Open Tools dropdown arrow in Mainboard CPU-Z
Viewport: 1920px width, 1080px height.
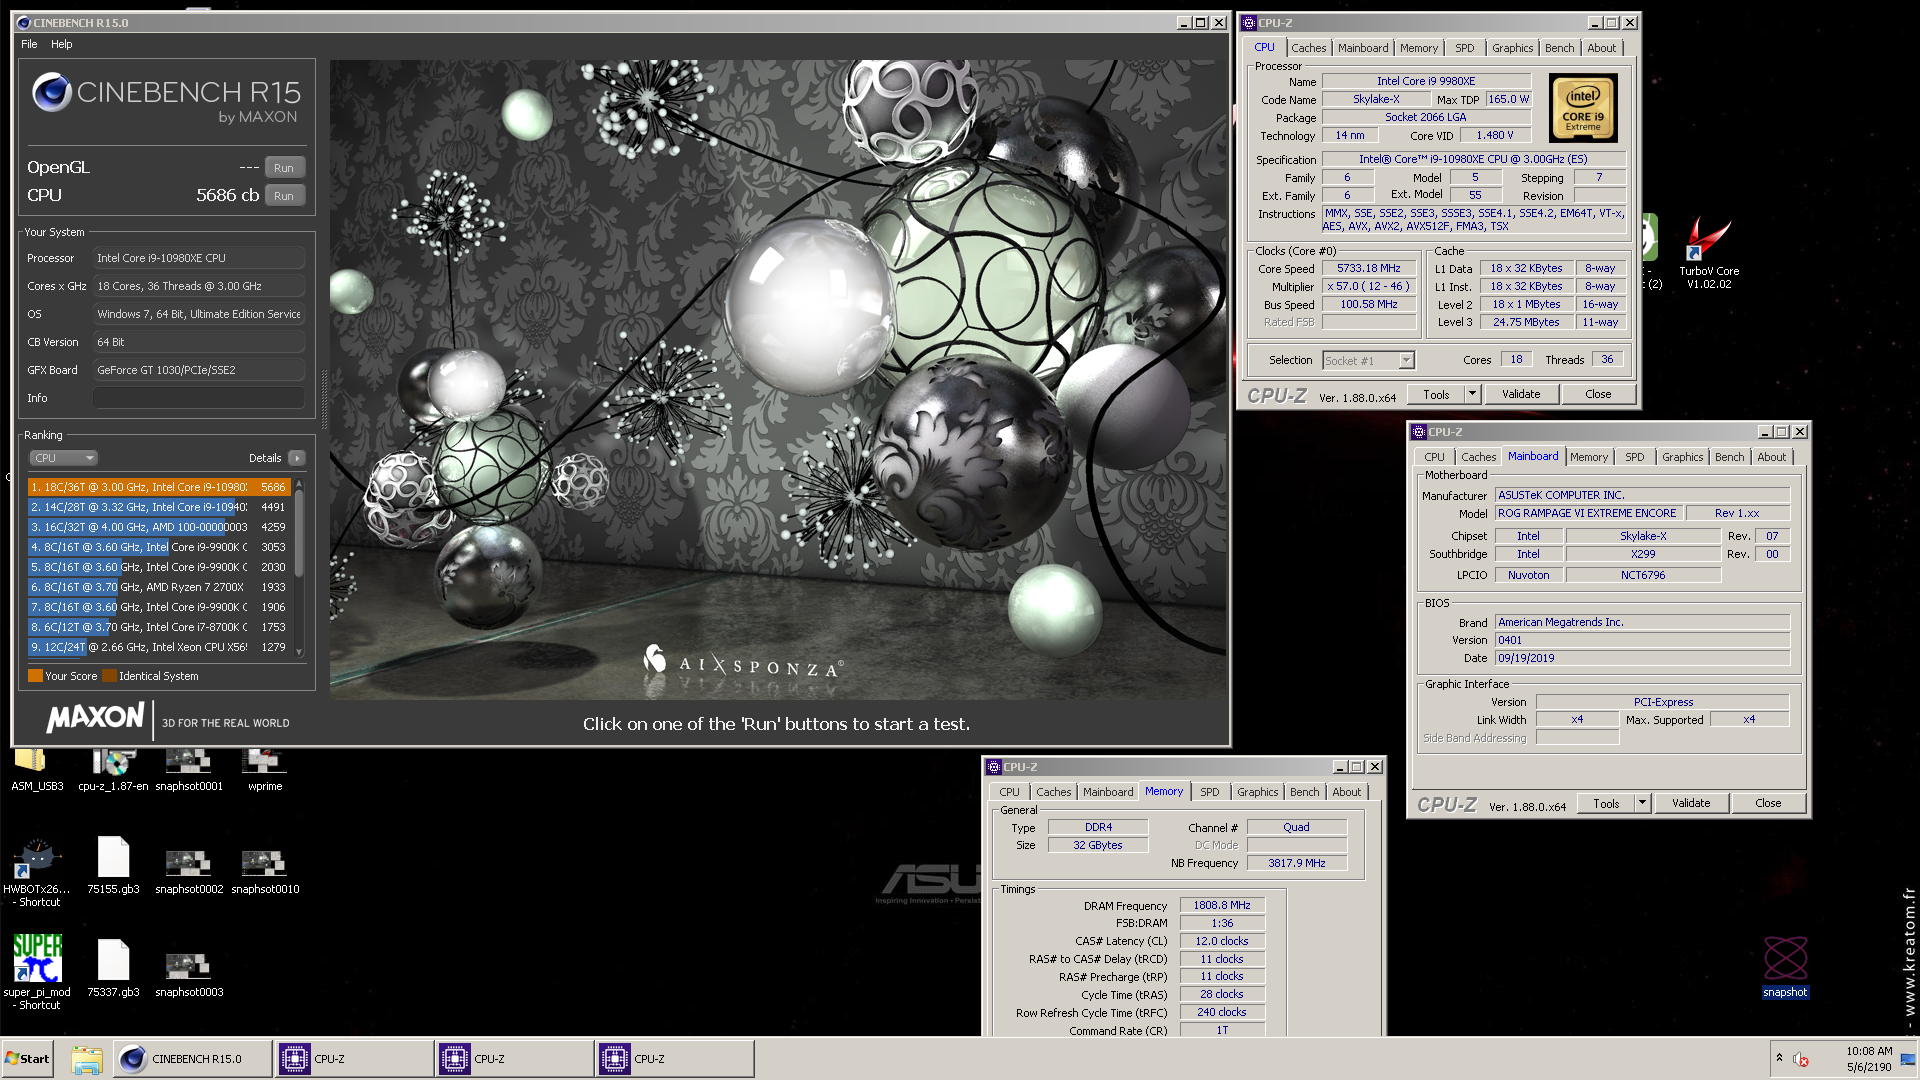click(x=1642, y=803)
